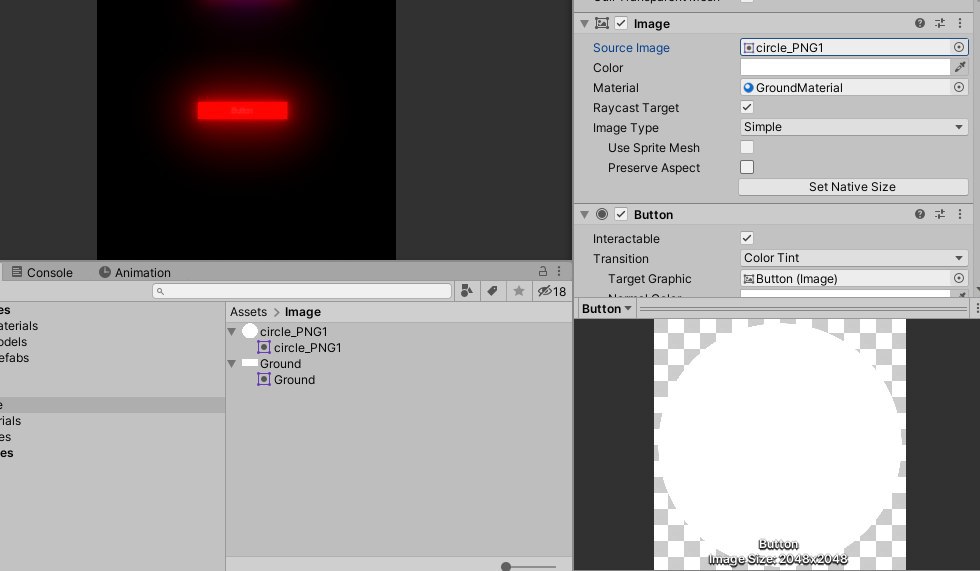
Task: Click Search by Label tag icon
Action: tap(492, 290)
